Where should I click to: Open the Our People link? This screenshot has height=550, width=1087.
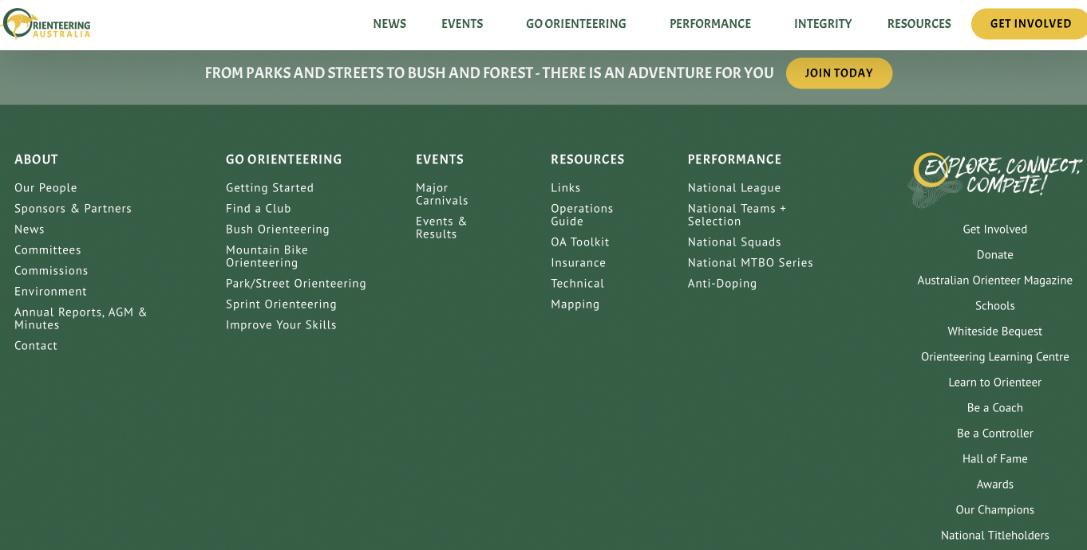point(46,188)
